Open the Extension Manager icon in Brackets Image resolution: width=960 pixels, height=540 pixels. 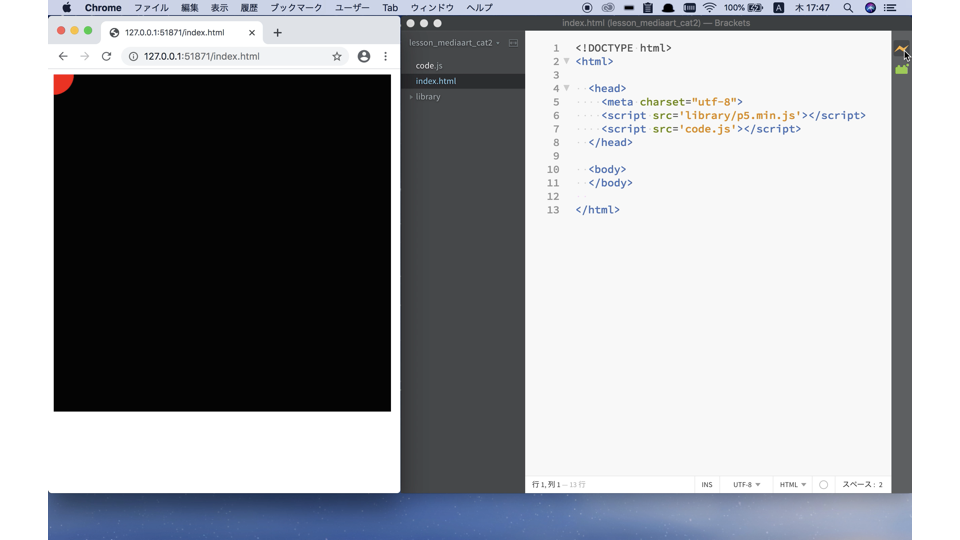click(x=901, y=69)
